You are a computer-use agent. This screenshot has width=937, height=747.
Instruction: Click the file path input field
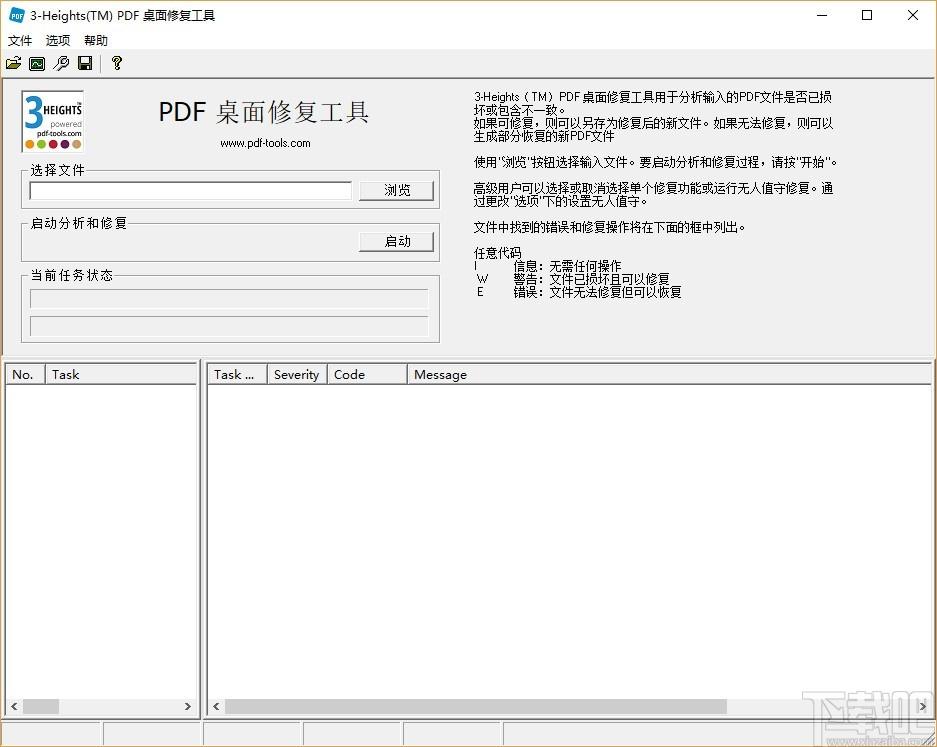click(191, 191)
